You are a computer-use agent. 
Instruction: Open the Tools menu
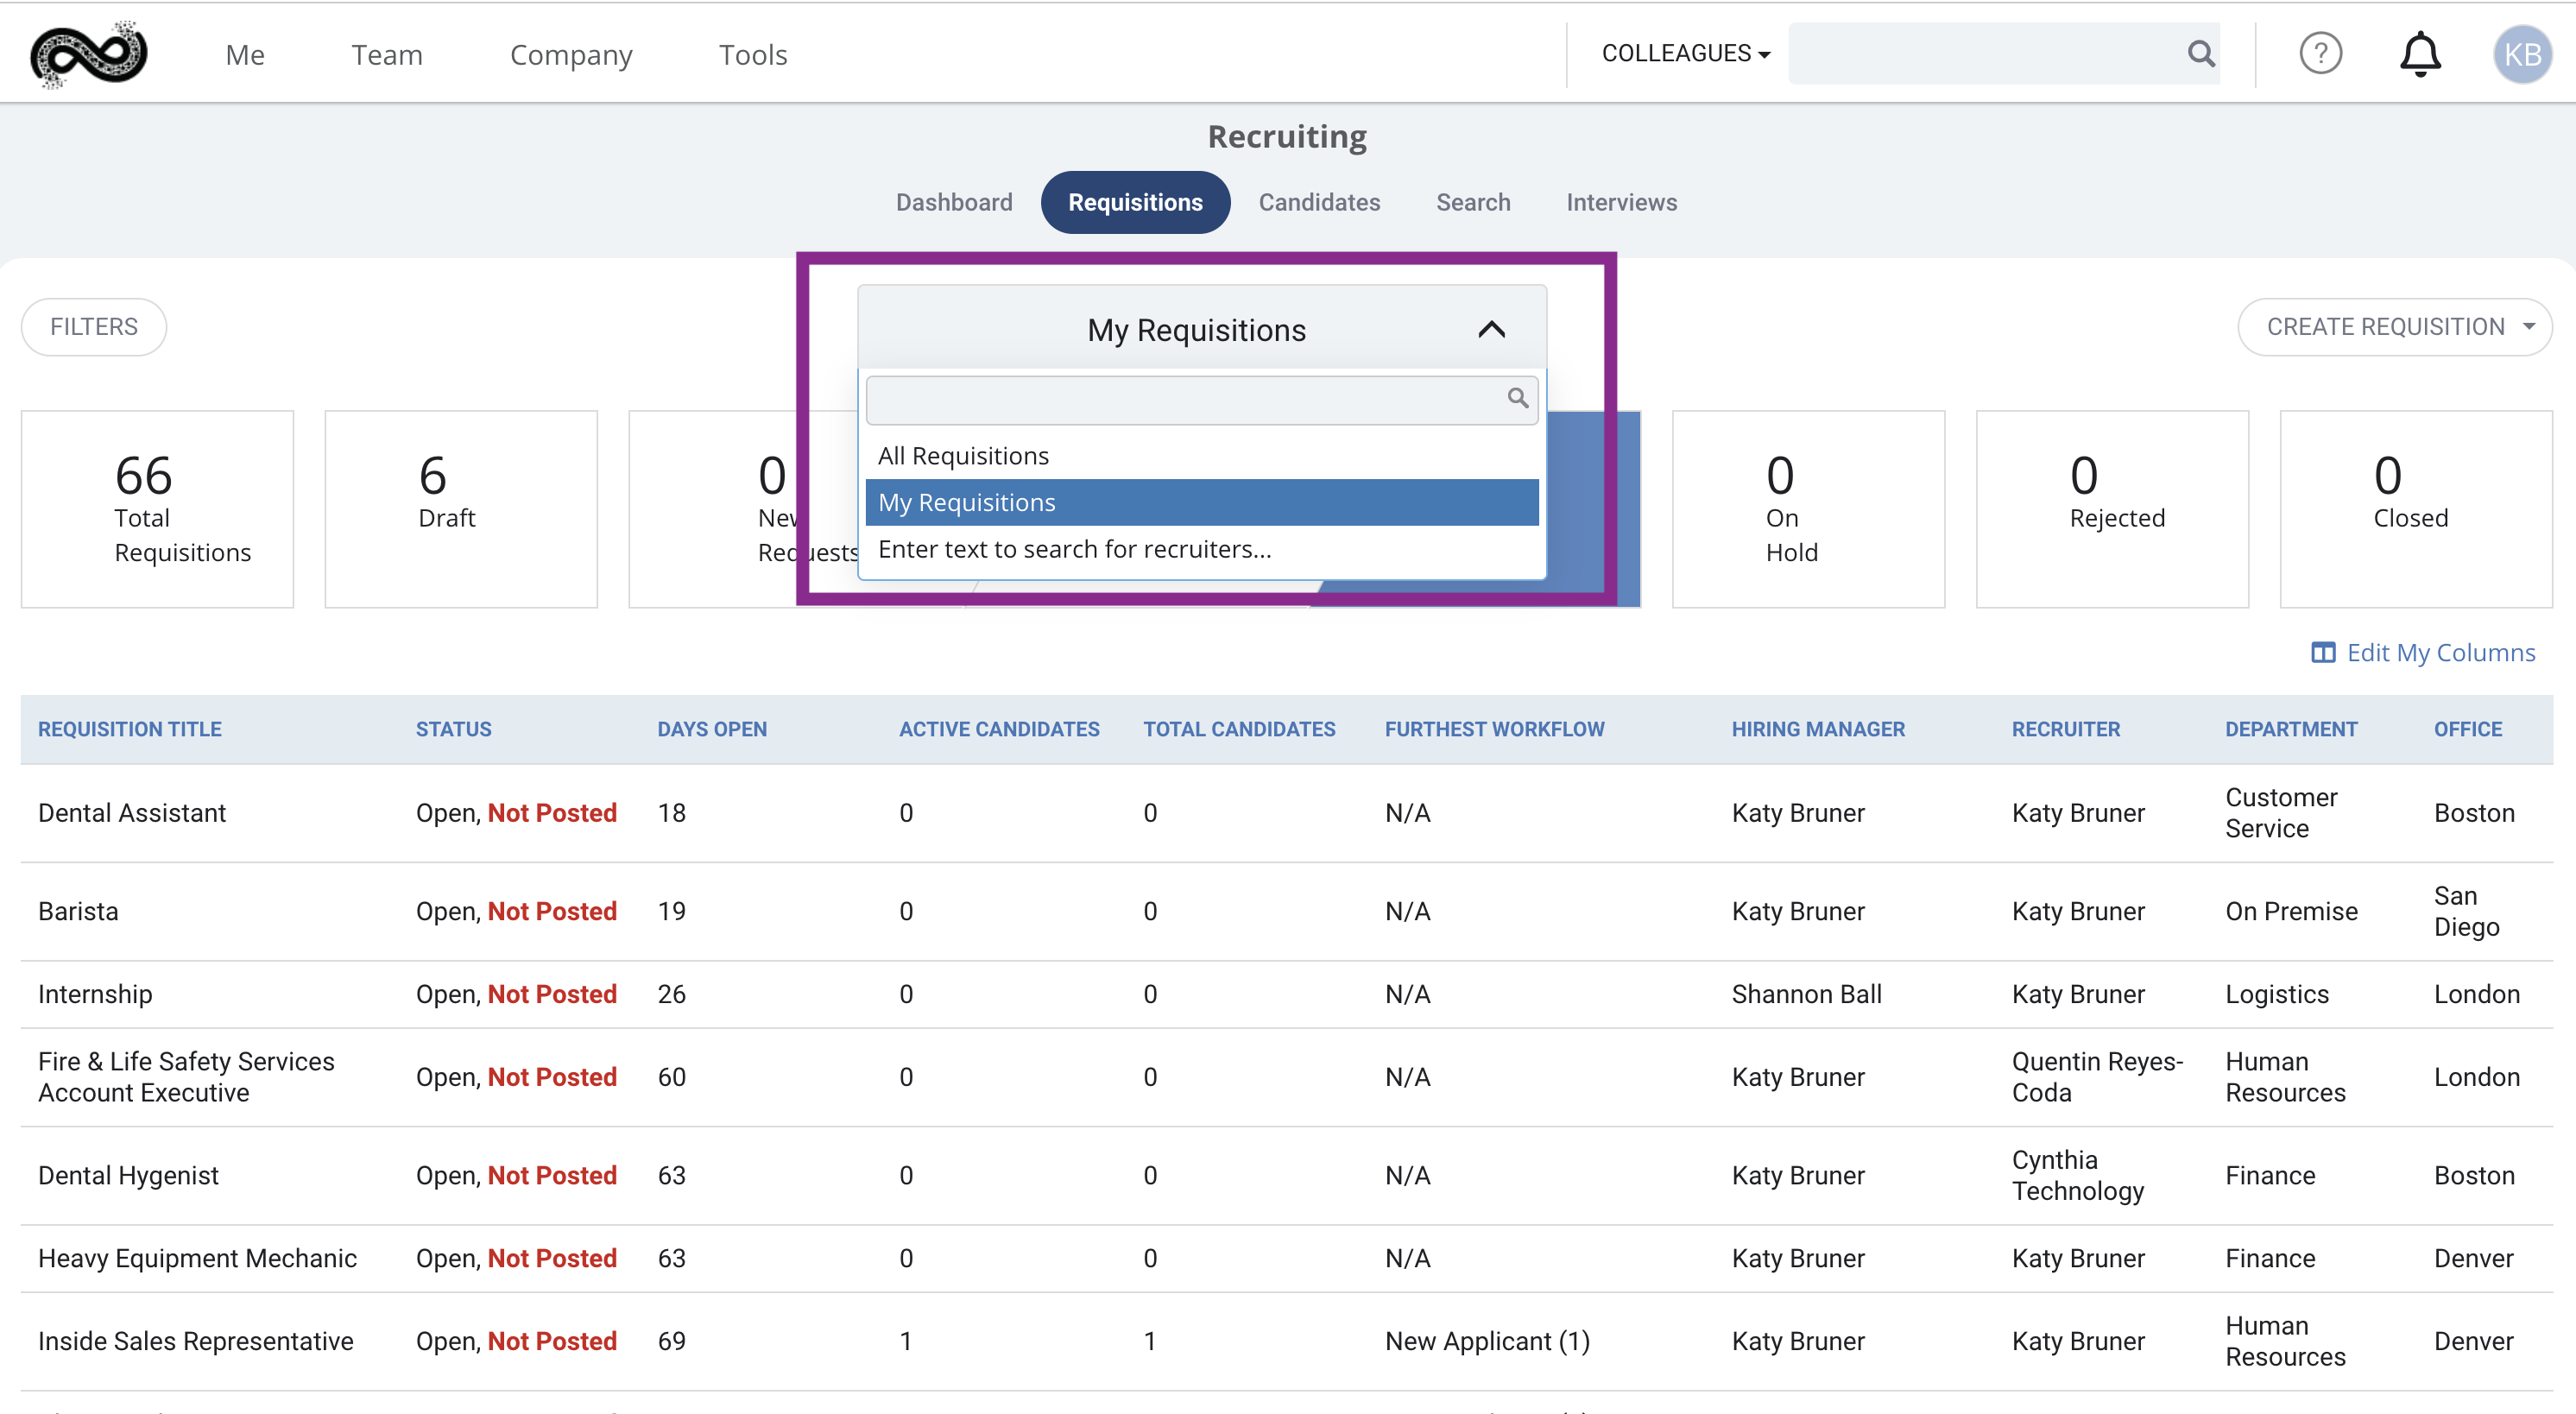pos(753,55)
